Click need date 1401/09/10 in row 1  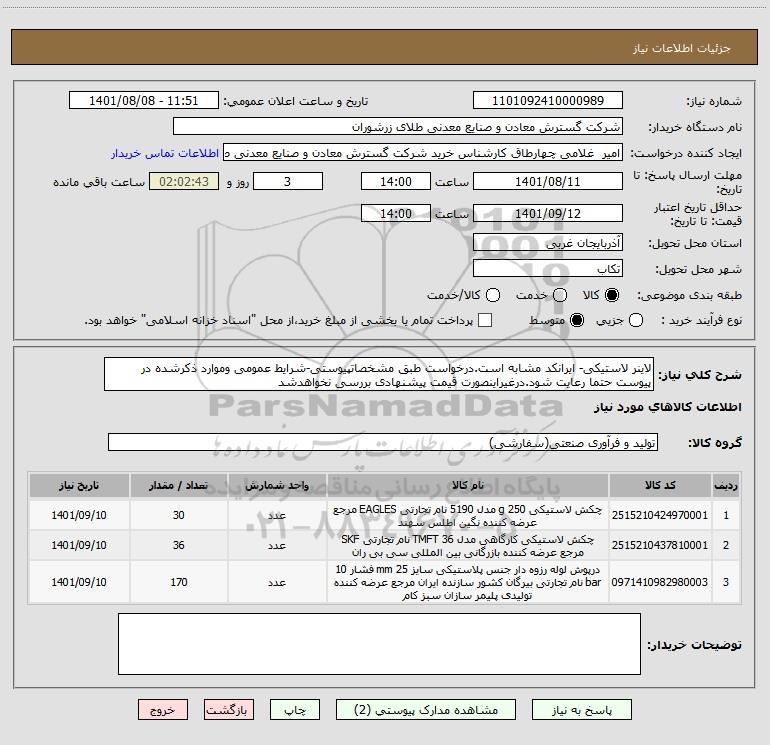pos(79,515)
